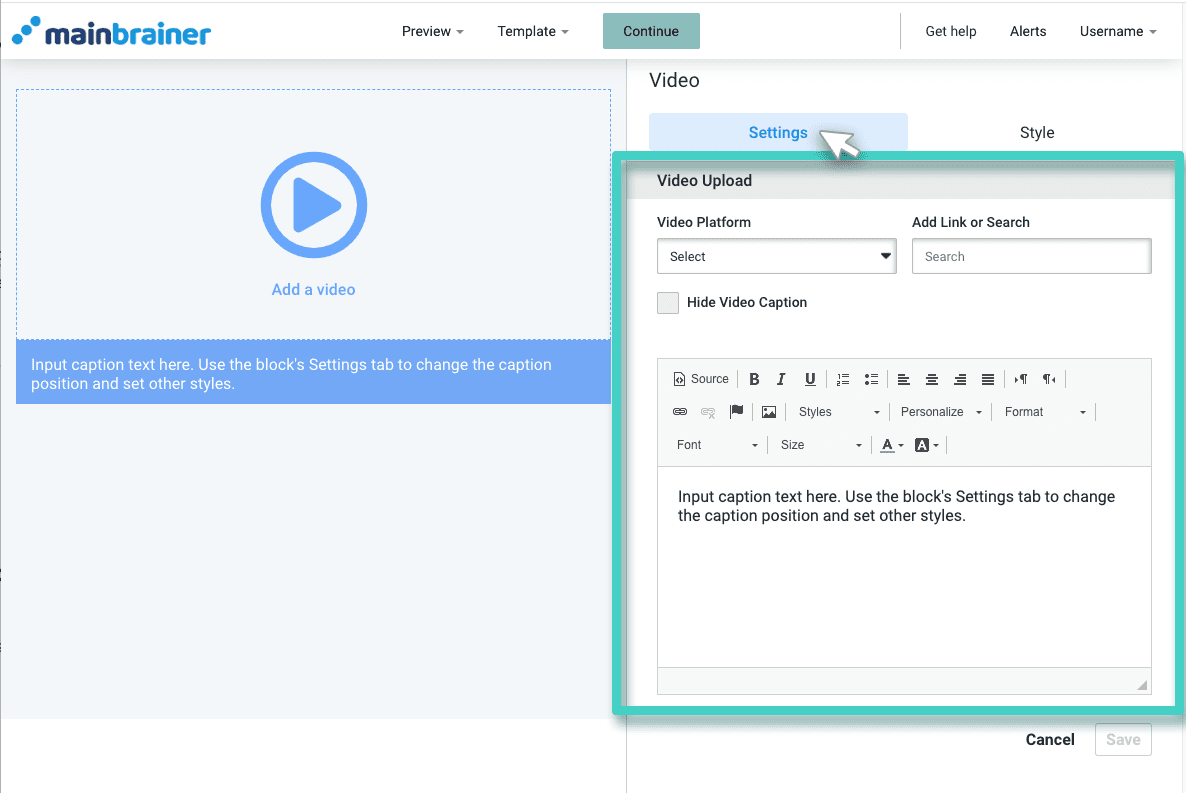
Task: Insert an anchor with the flag icon
Action: pos(737,411)
